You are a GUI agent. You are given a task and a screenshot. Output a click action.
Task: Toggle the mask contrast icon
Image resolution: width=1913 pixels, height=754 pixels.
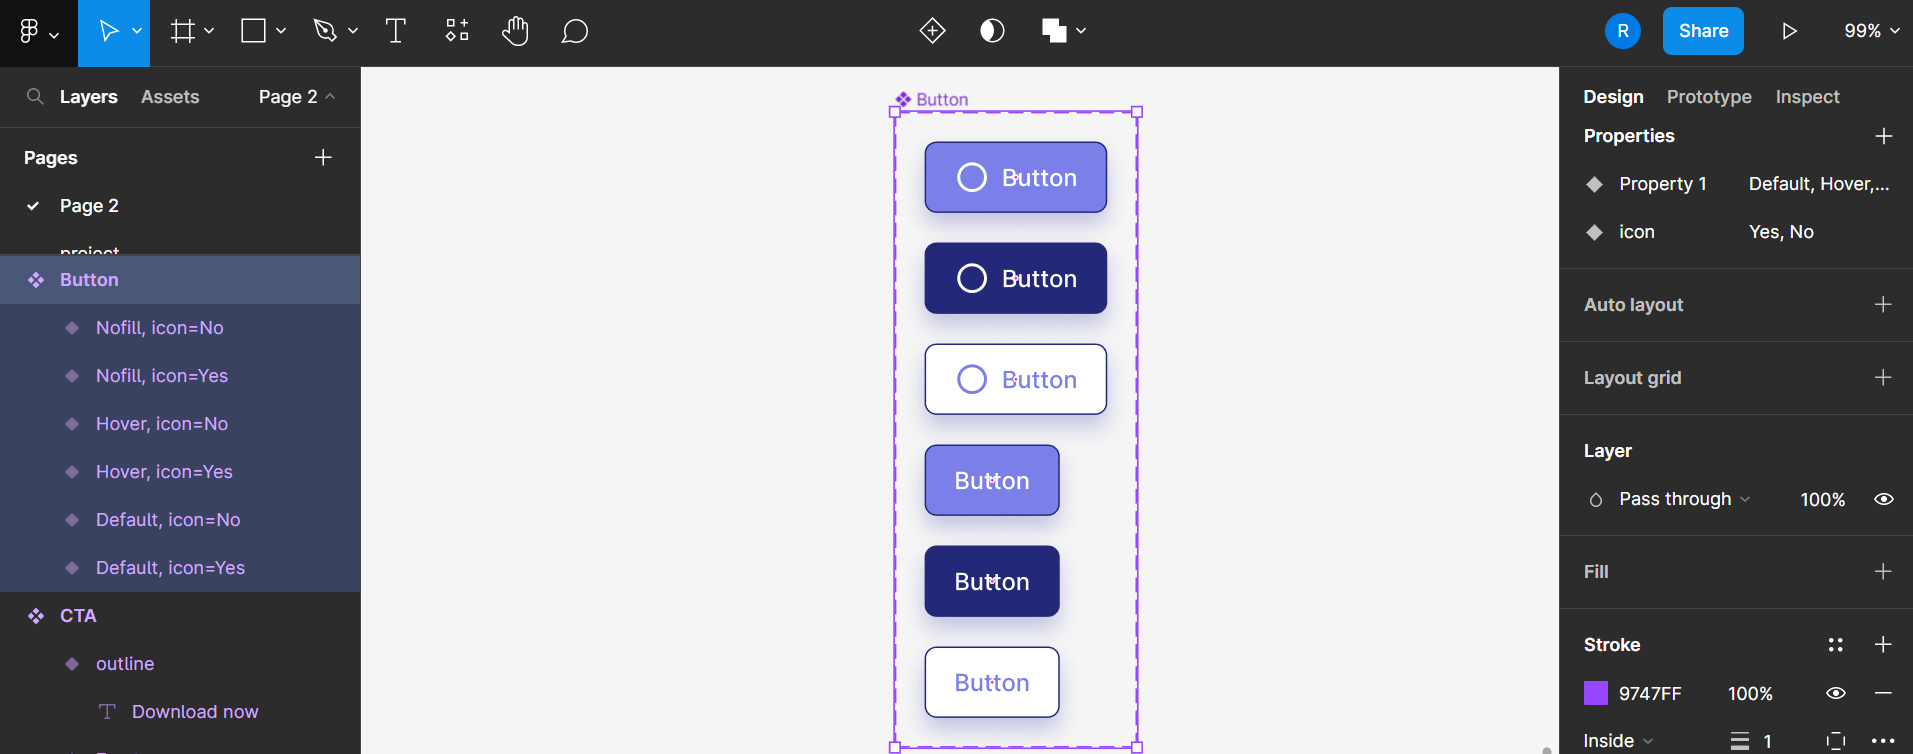click(x=992, y=31)
